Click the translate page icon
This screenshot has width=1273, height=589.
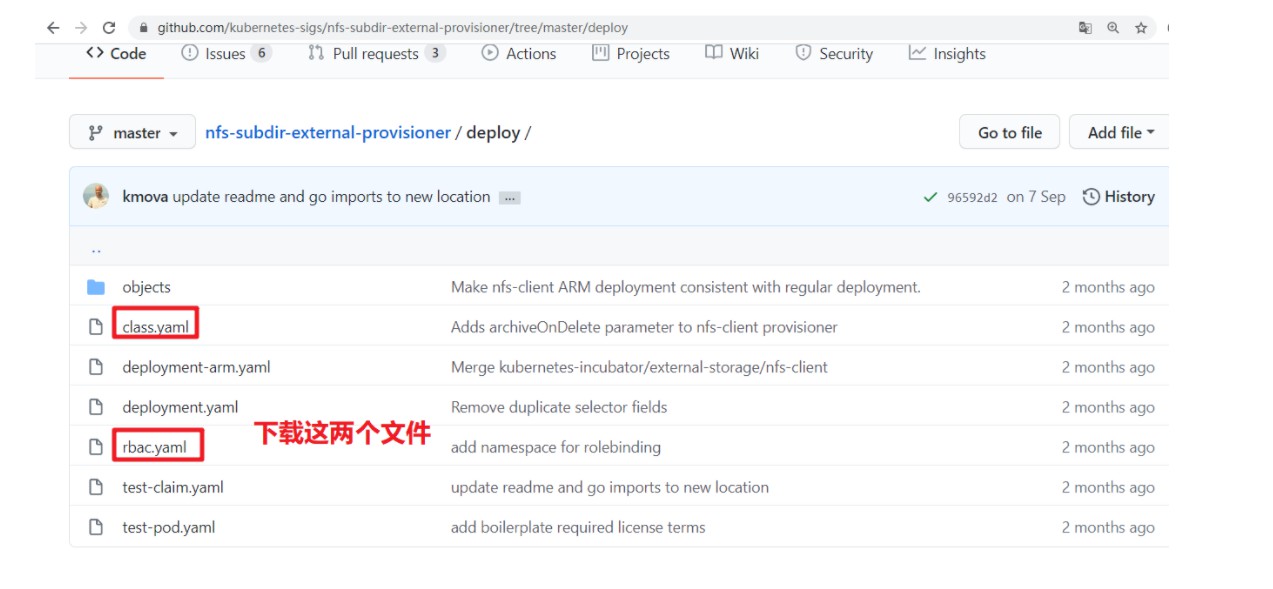1085,28
